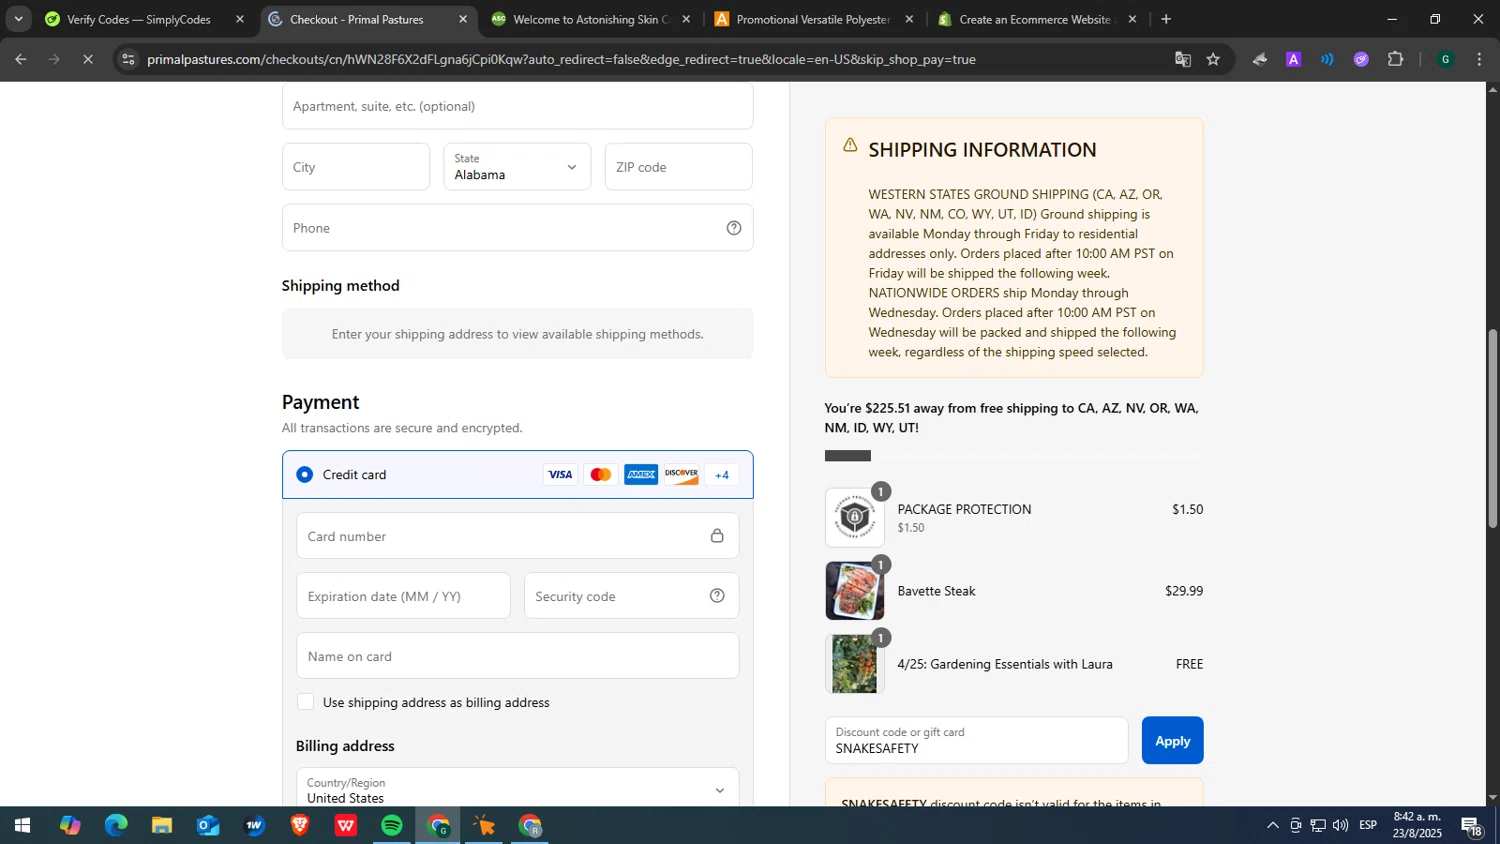The width and height of the screenshot is (1500, 844).
Task: Click the page vertical scrollbar thumb
Action: pyautogui.click(x=1492, y=429)
